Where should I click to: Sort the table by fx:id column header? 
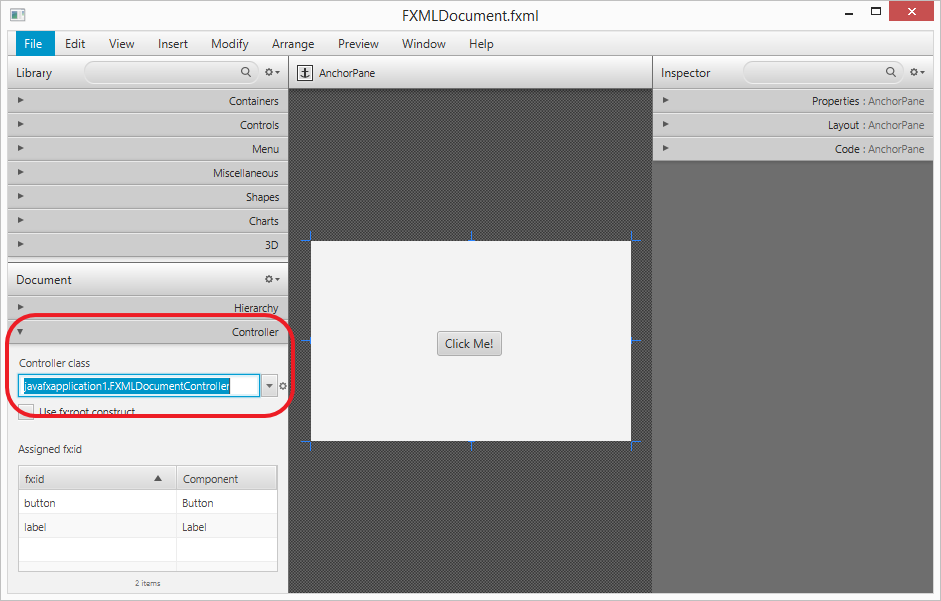pos(97,479)
